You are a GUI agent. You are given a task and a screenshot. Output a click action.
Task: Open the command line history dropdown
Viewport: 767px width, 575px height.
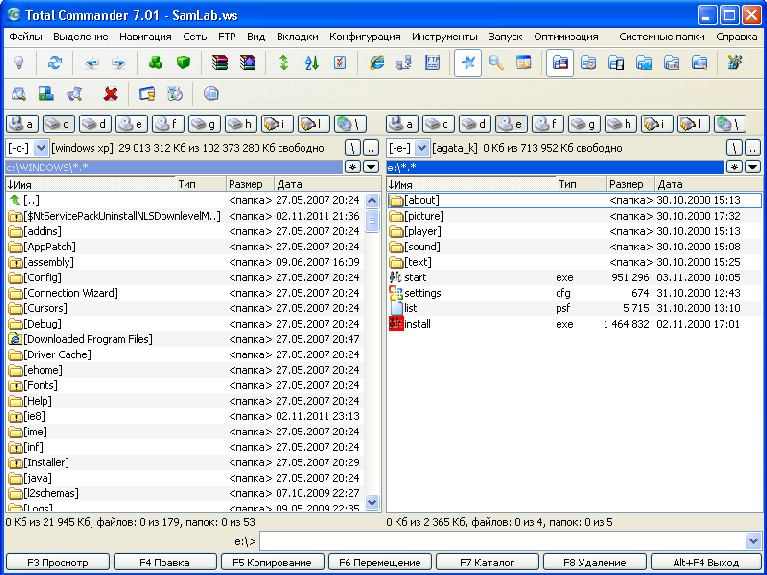[x=753, y=541]
